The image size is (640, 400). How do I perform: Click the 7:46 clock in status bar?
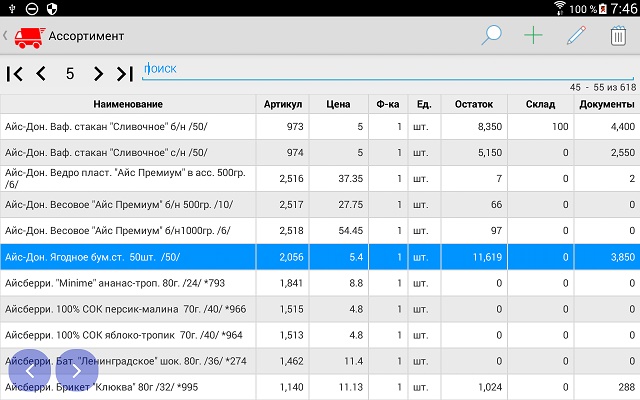click(624, 9)
